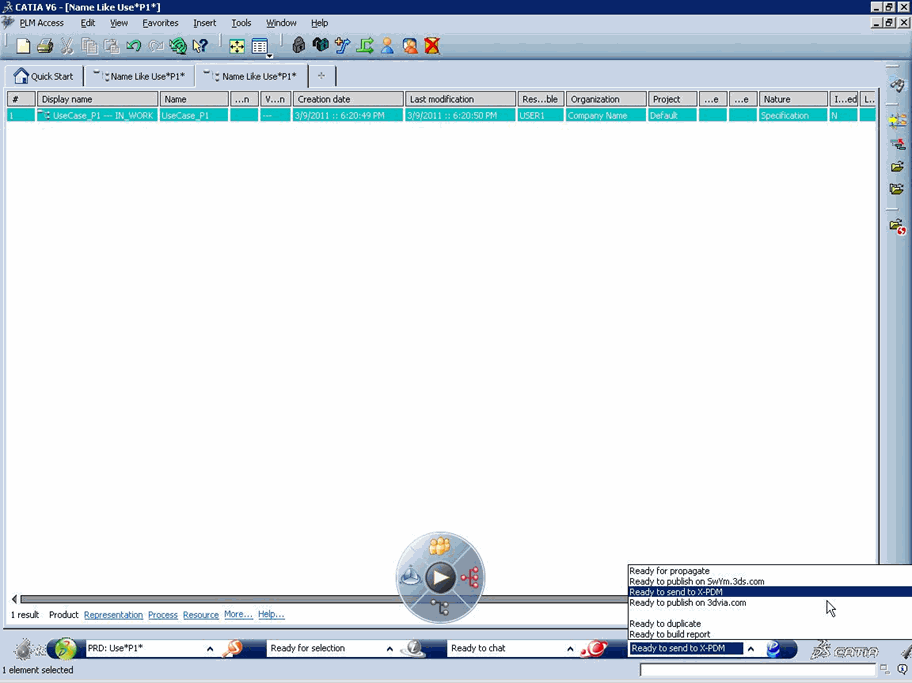This screenshot has width=912, height=683.
Task: Open the small arrow under table view icon
Action: [x=269, y=56]
